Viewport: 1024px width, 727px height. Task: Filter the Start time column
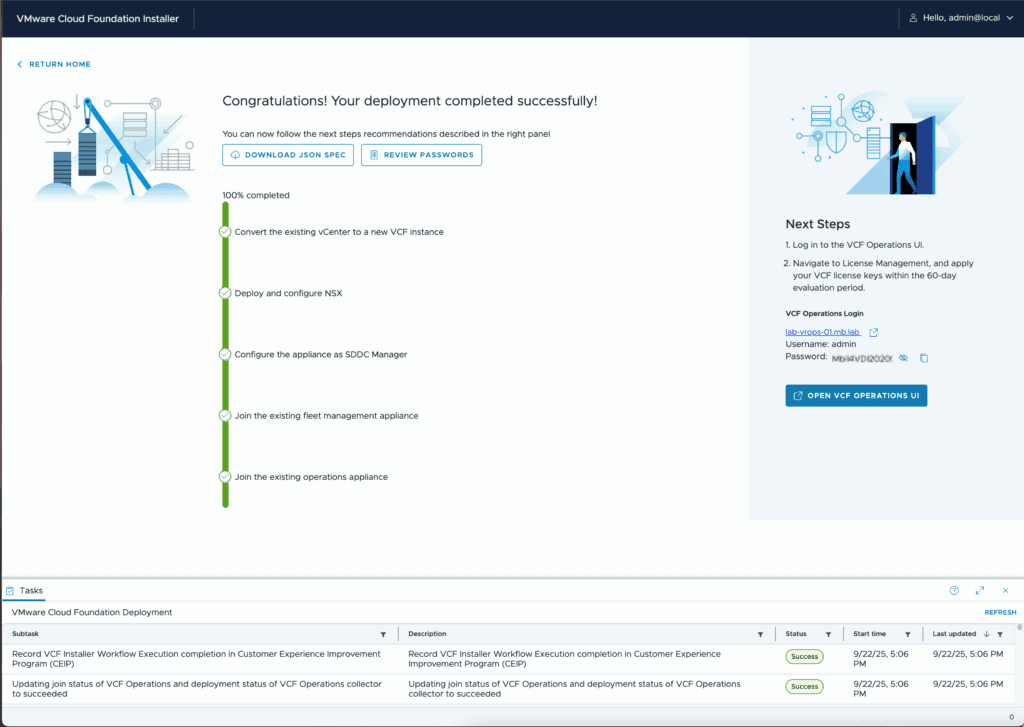coord(908,634)
